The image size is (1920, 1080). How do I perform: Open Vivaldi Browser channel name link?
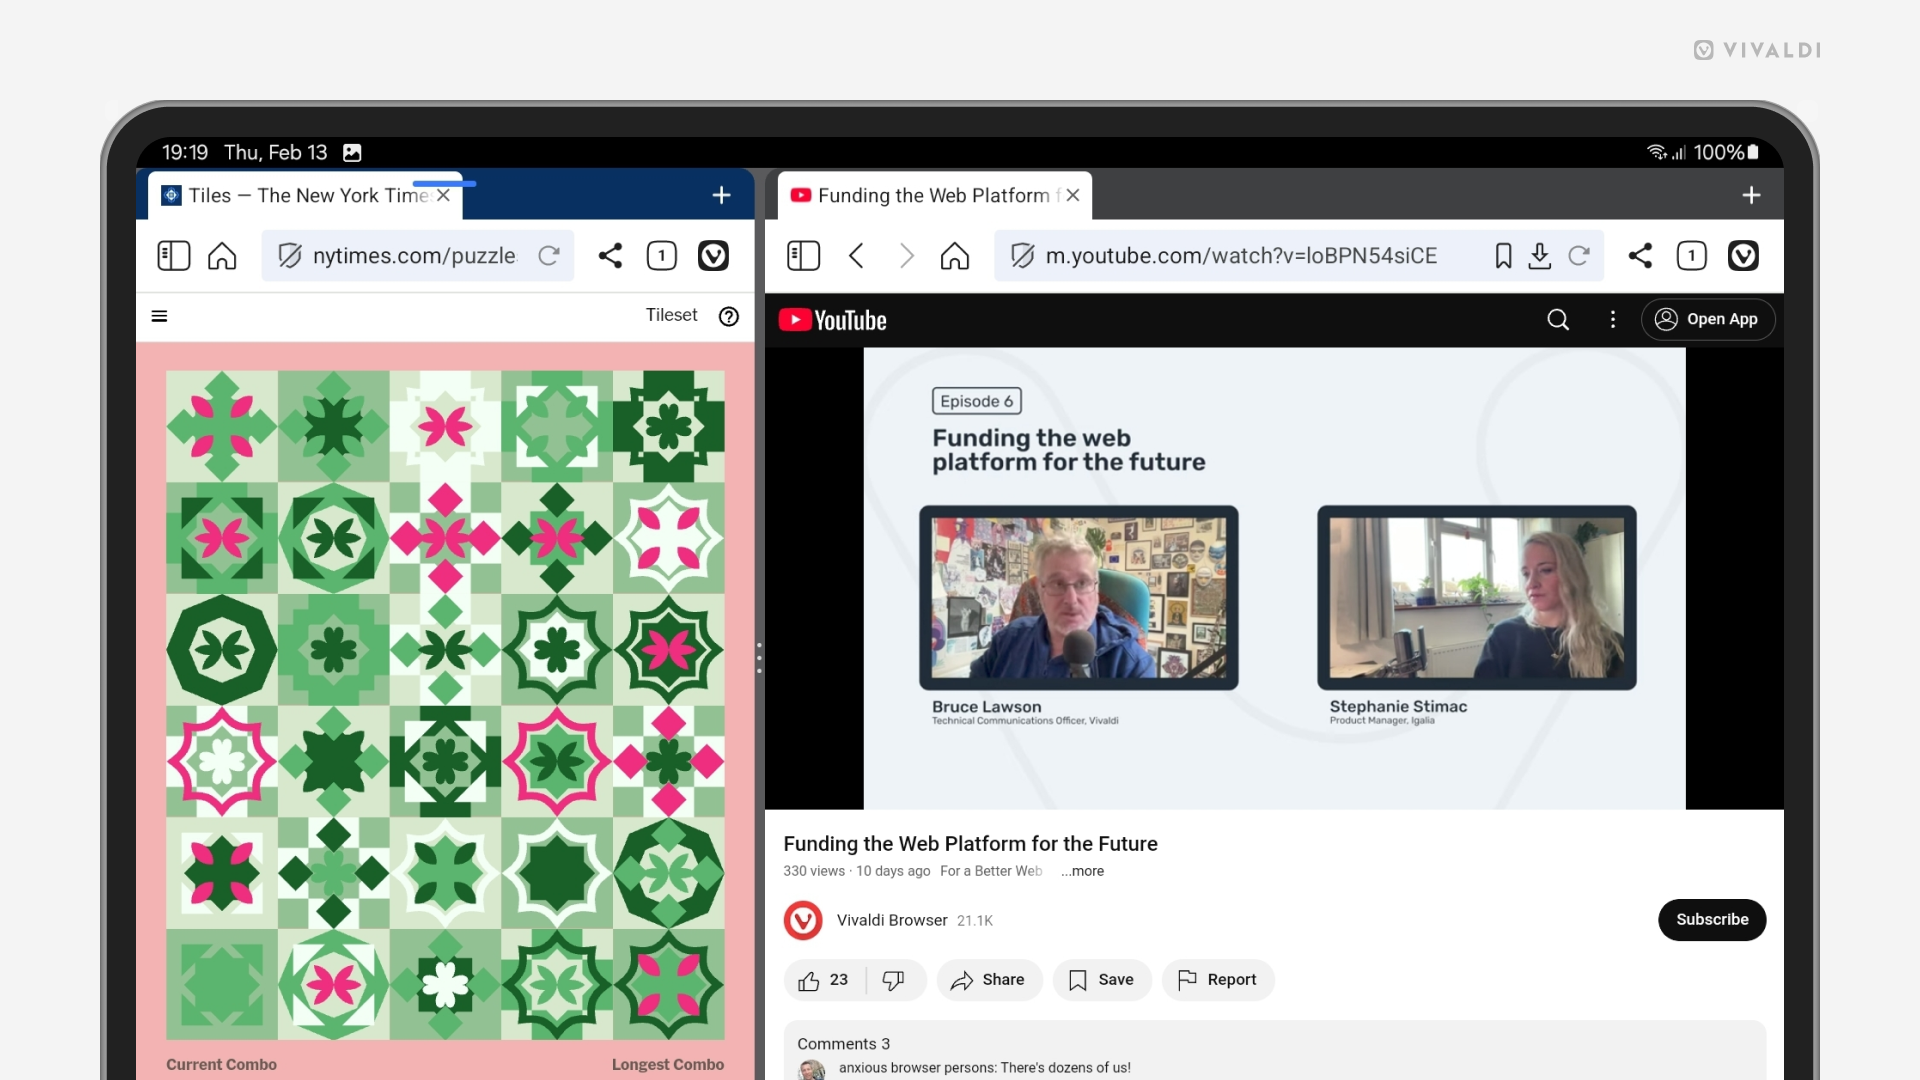[892, 920]
